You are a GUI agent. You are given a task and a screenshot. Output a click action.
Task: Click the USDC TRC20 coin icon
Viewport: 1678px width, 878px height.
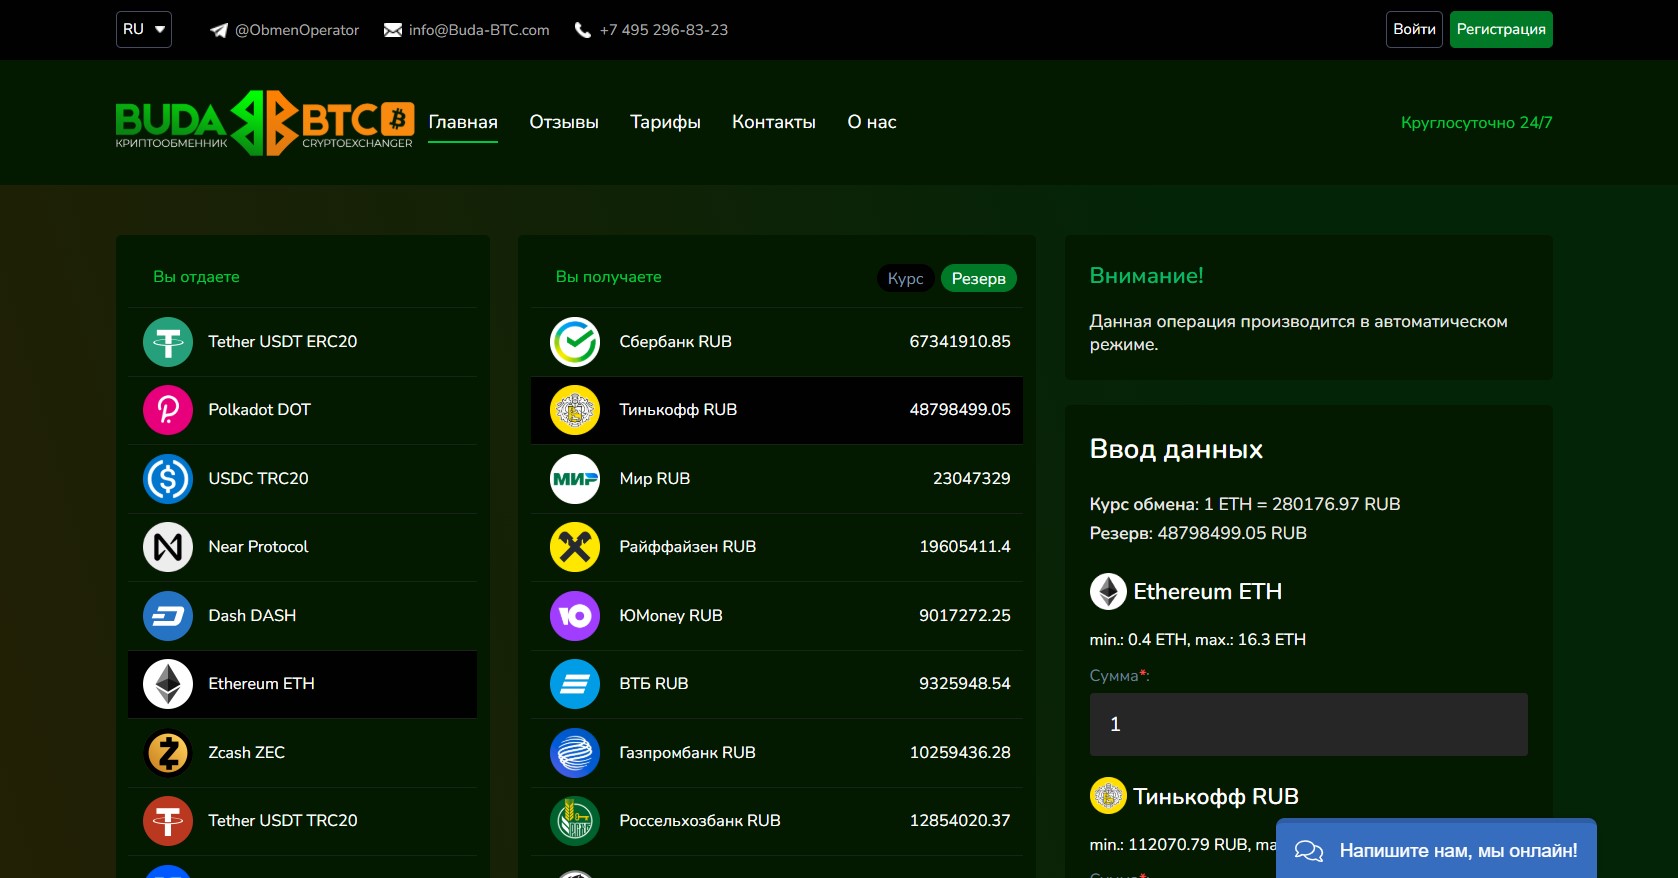click(x=168, y=479)
